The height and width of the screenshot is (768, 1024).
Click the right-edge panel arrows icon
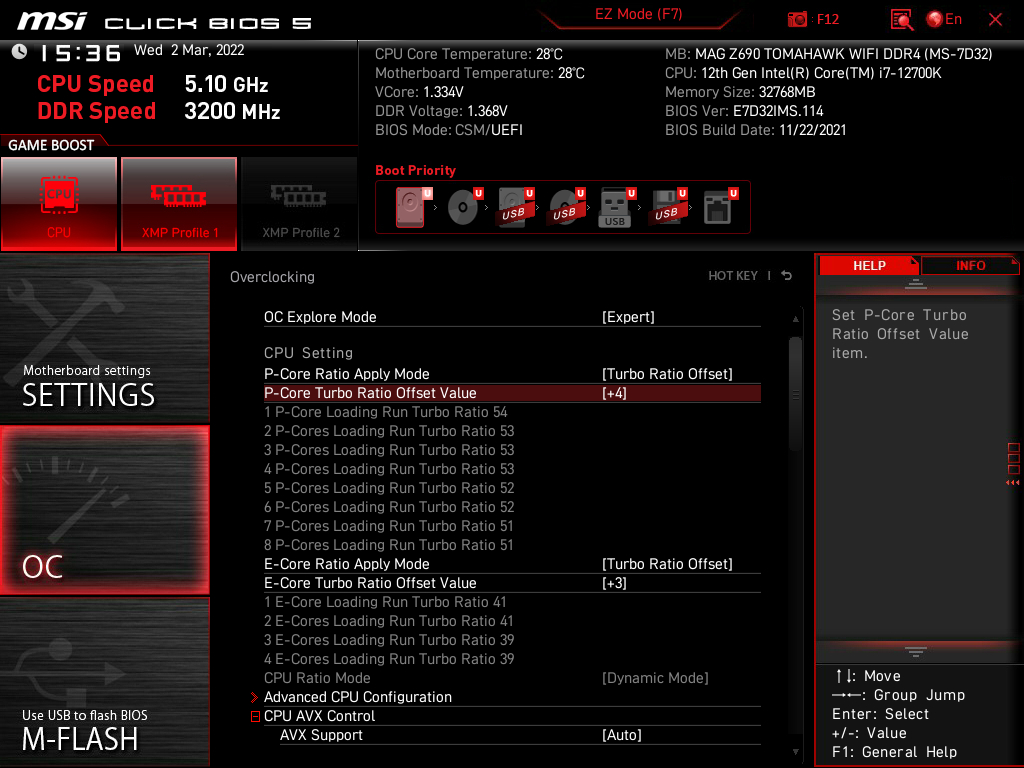1013,464
